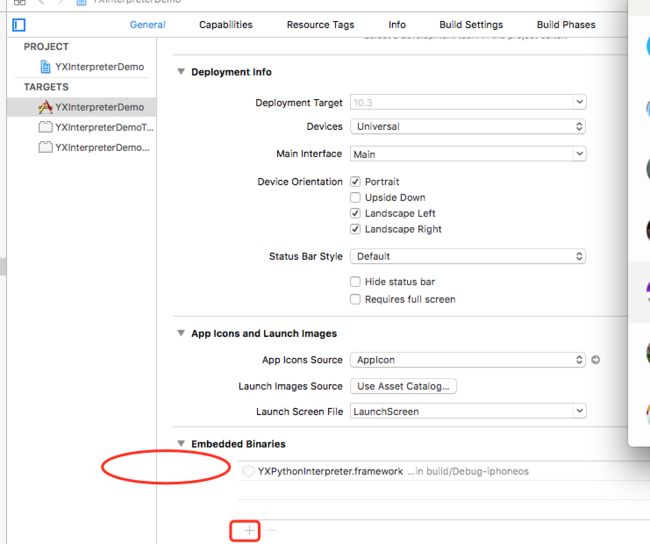Open the Launch Screen File dropdown
Image resolution: width=650 pixels, height=544 pixels.
(x=580, y=411)
